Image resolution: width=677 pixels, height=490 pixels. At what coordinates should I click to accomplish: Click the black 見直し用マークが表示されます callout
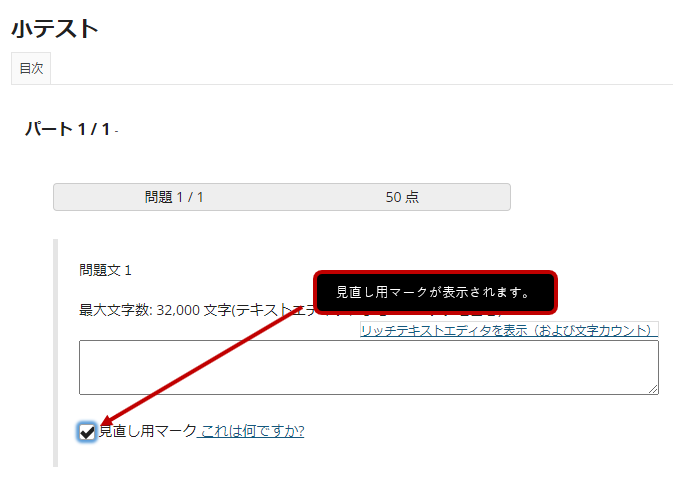pos(435,292)
